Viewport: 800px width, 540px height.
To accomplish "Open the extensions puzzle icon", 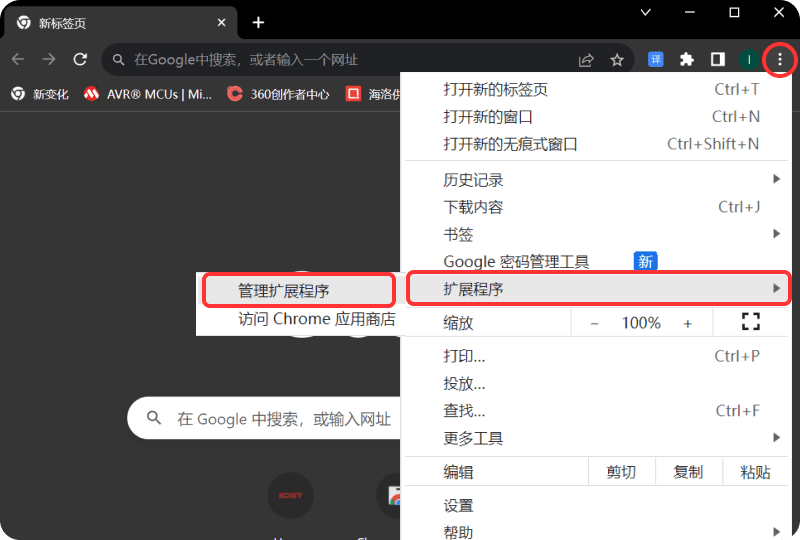I will (687, 60).
